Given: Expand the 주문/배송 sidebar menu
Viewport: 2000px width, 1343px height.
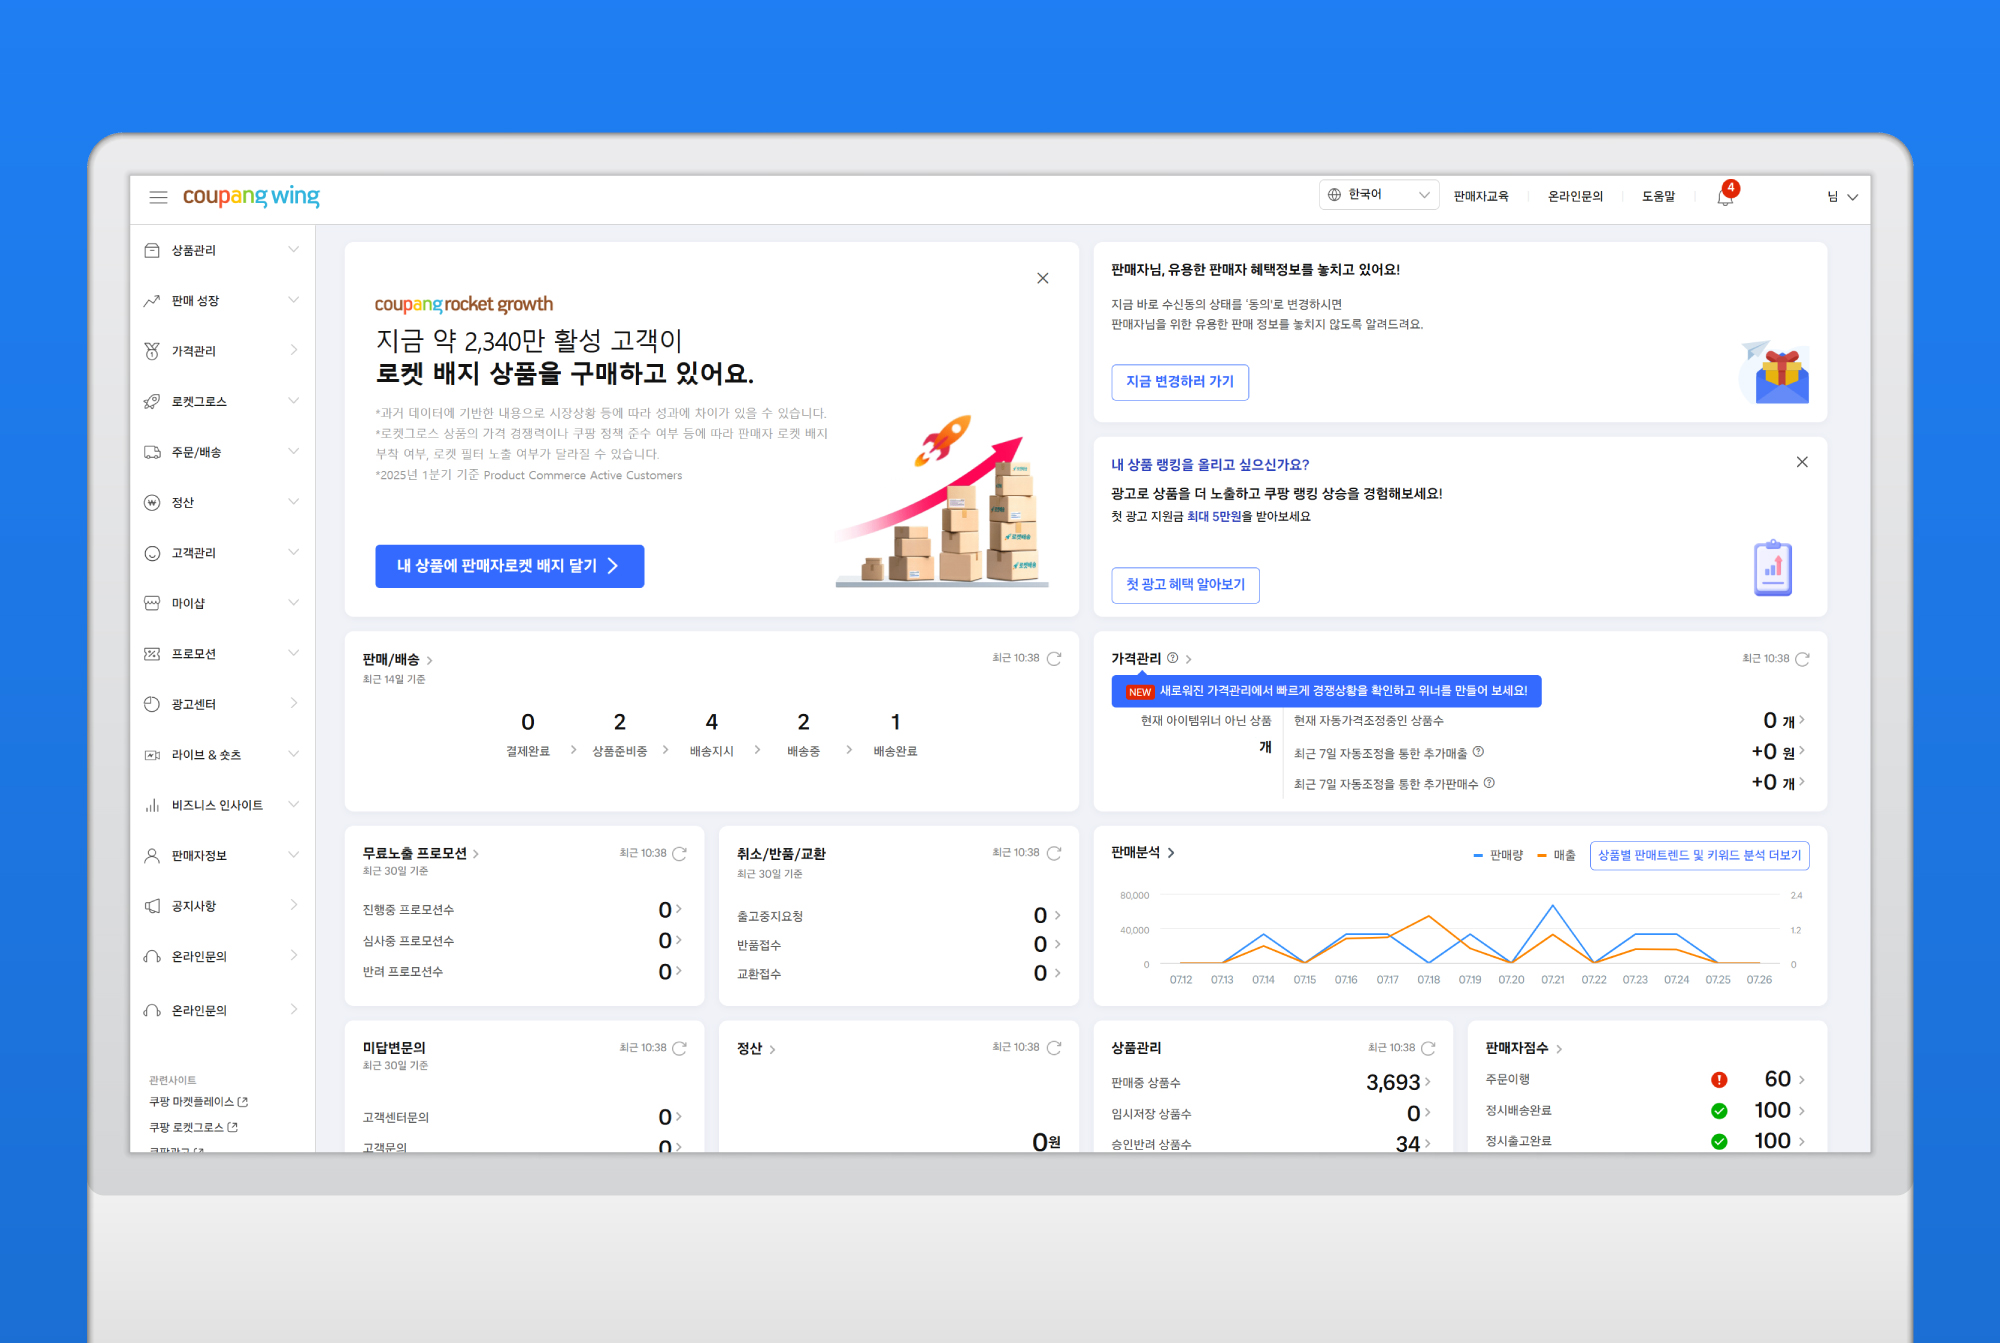Looking at the screenshot, I should coord(293,452).
